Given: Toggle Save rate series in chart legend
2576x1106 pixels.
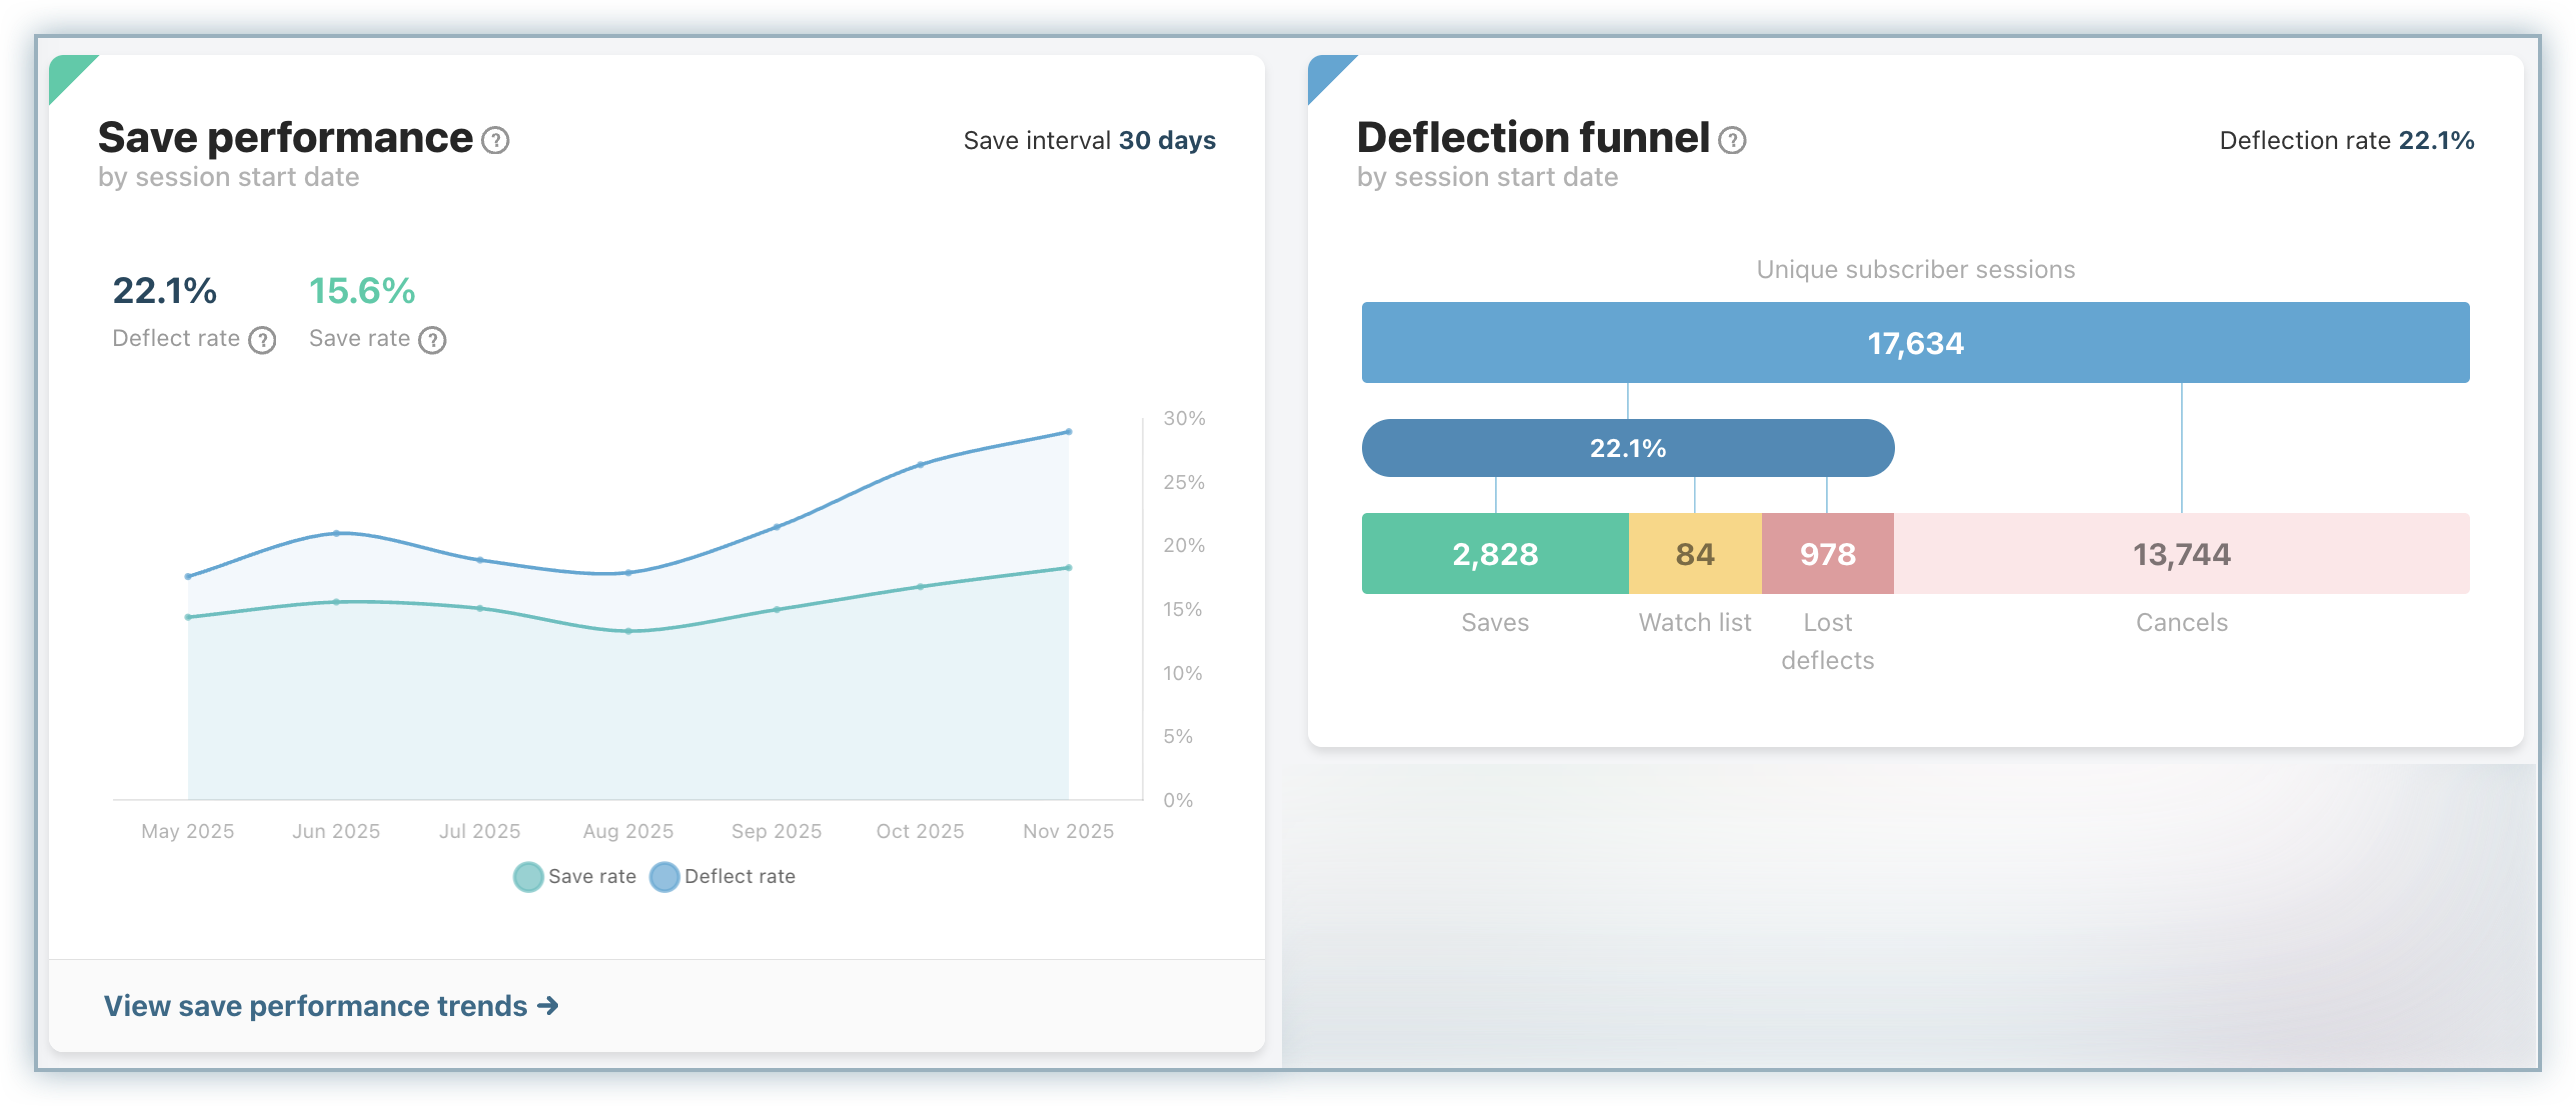Looking at the screenshot, I should (x=574, y=877).
